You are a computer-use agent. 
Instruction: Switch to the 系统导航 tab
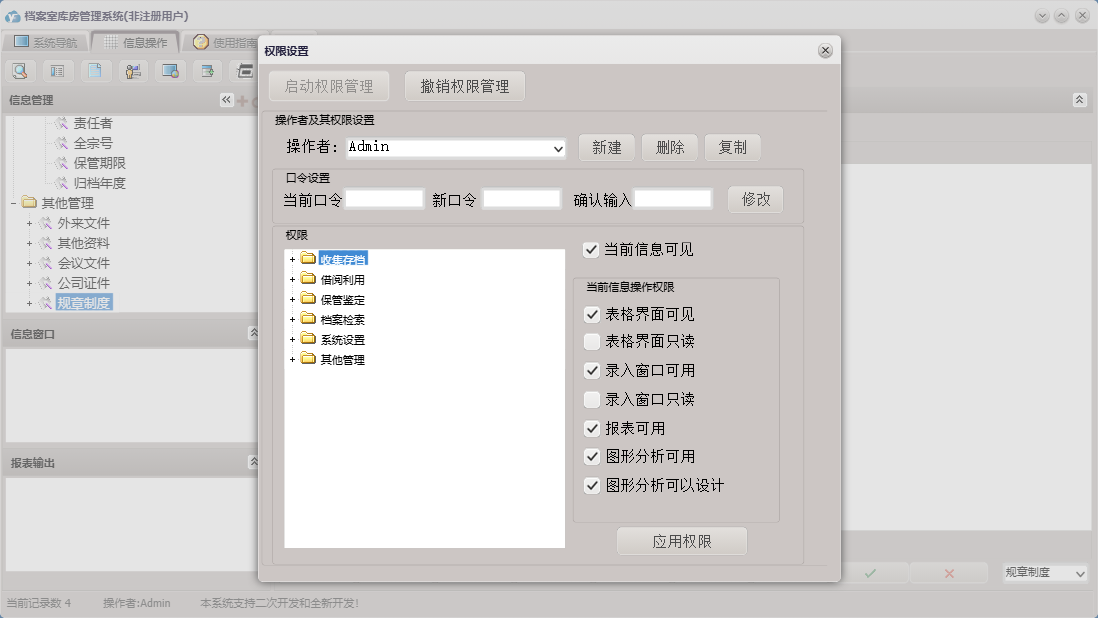(46, 42)
